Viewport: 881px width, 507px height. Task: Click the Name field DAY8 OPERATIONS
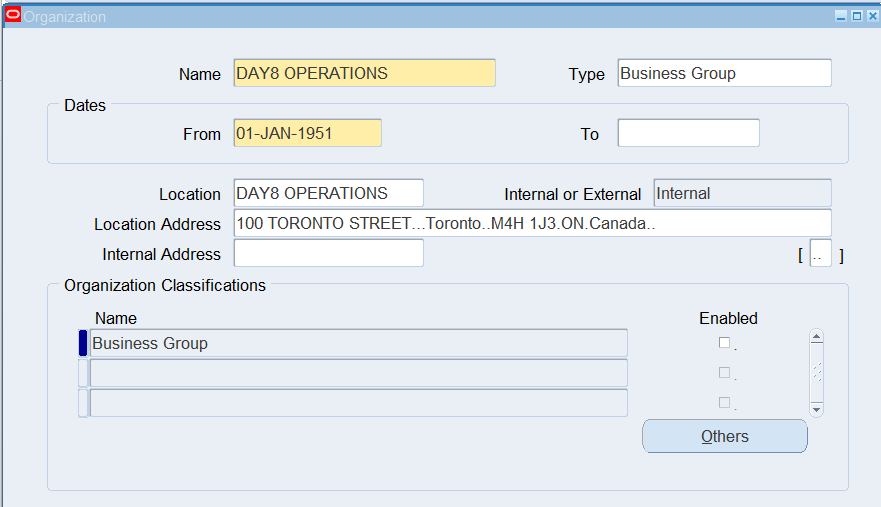365,73
